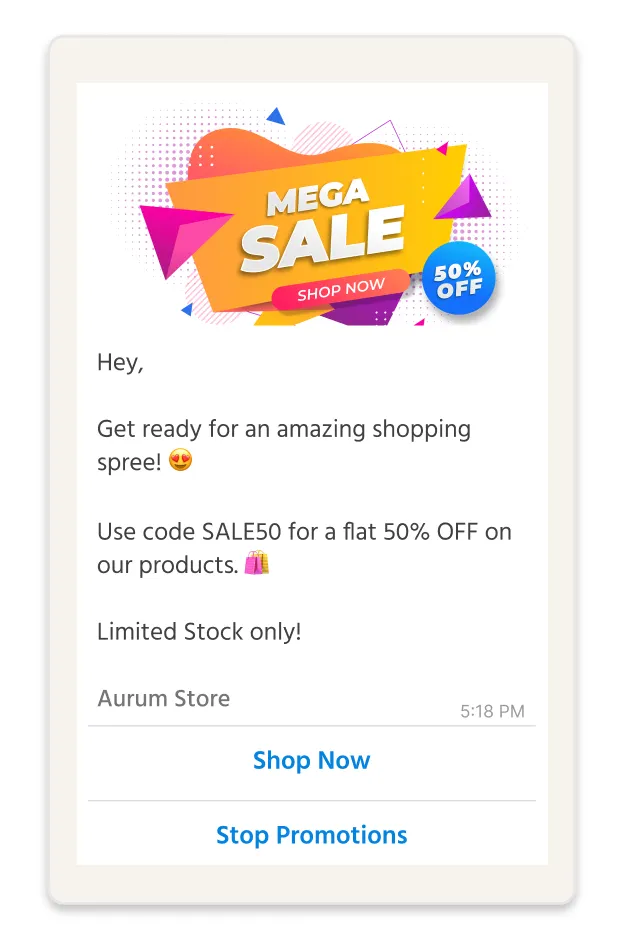Click the Shop Now button
This screenshot has height=948, width=628.
pyautogui.click(x=311, y=761)
